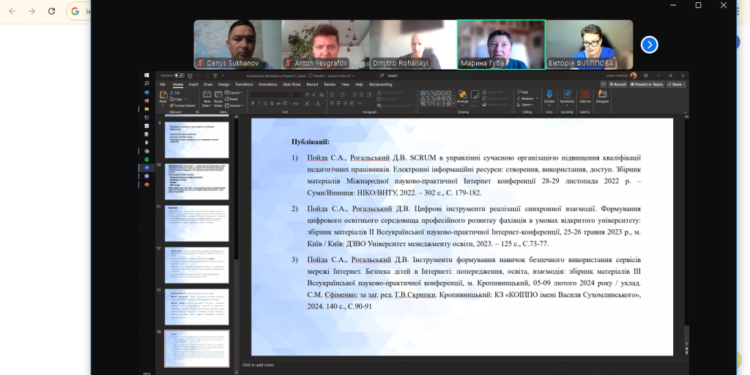Viewport: 750px width, 375px height.
Task: Collapse the ribbon with the chevron
Action: coord(685,112)
